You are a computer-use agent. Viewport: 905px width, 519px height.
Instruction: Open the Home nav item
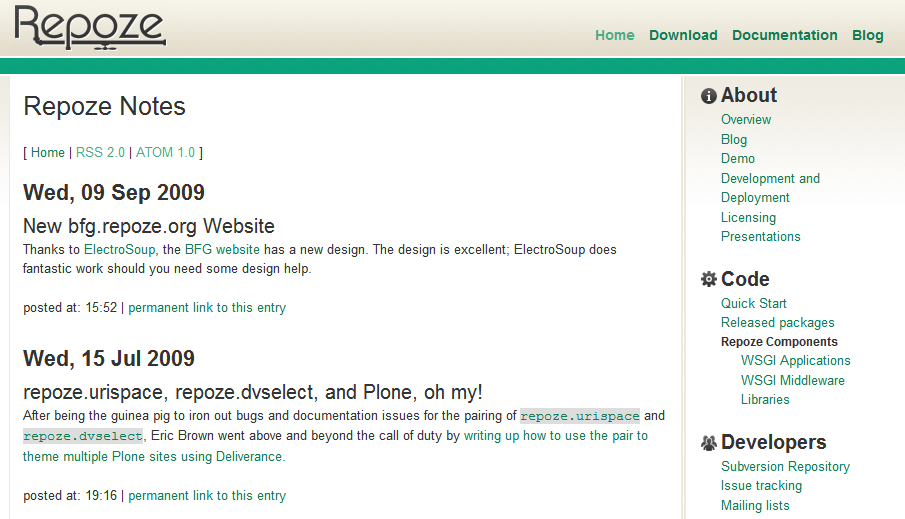coord(615,35)
